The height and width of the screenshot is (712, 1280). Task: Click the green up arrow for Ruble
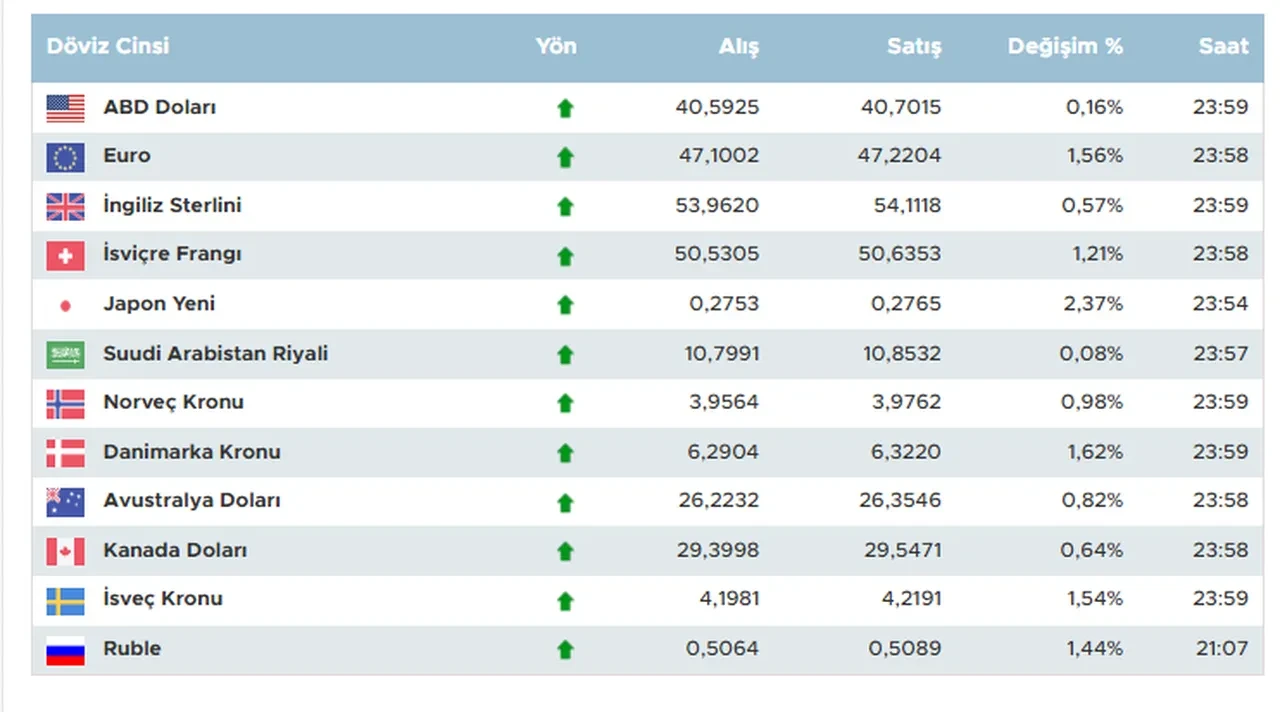pyautogui.click(x=566, y=648)
